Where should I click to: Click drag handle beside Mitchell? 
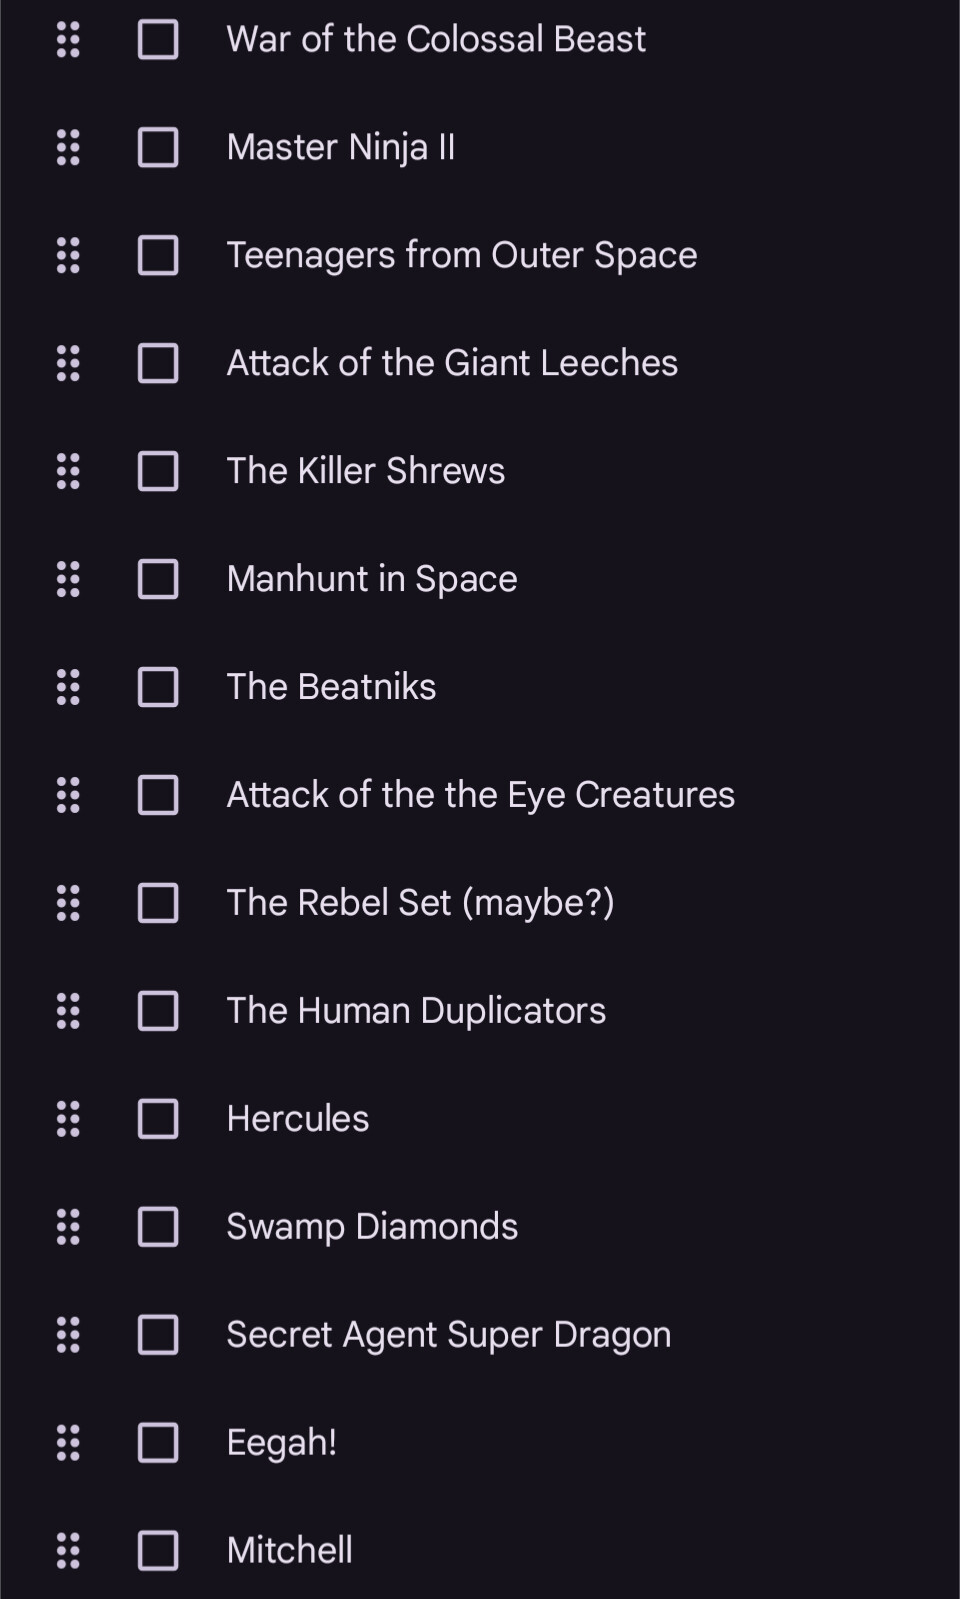[68, 1551]
